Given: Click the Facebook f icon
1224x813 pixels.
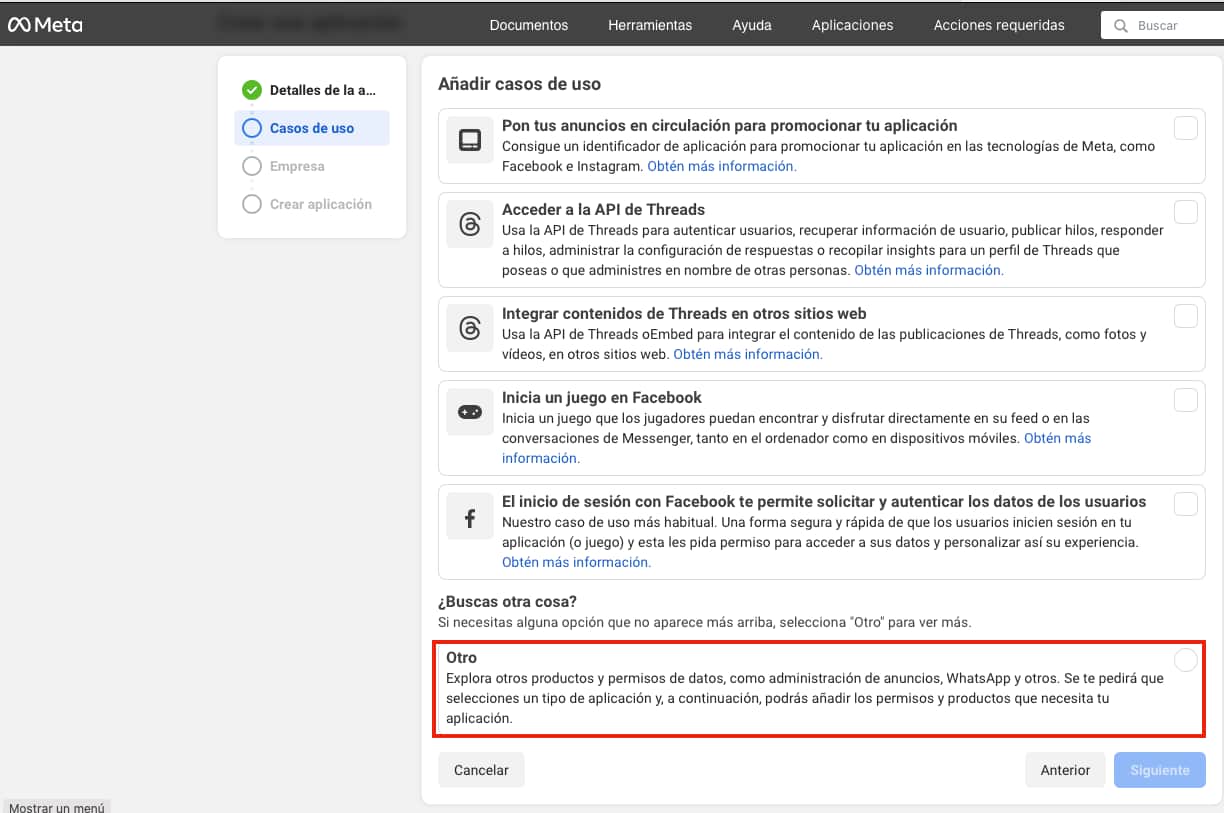Looking at the screenshot, I should 470,517.
